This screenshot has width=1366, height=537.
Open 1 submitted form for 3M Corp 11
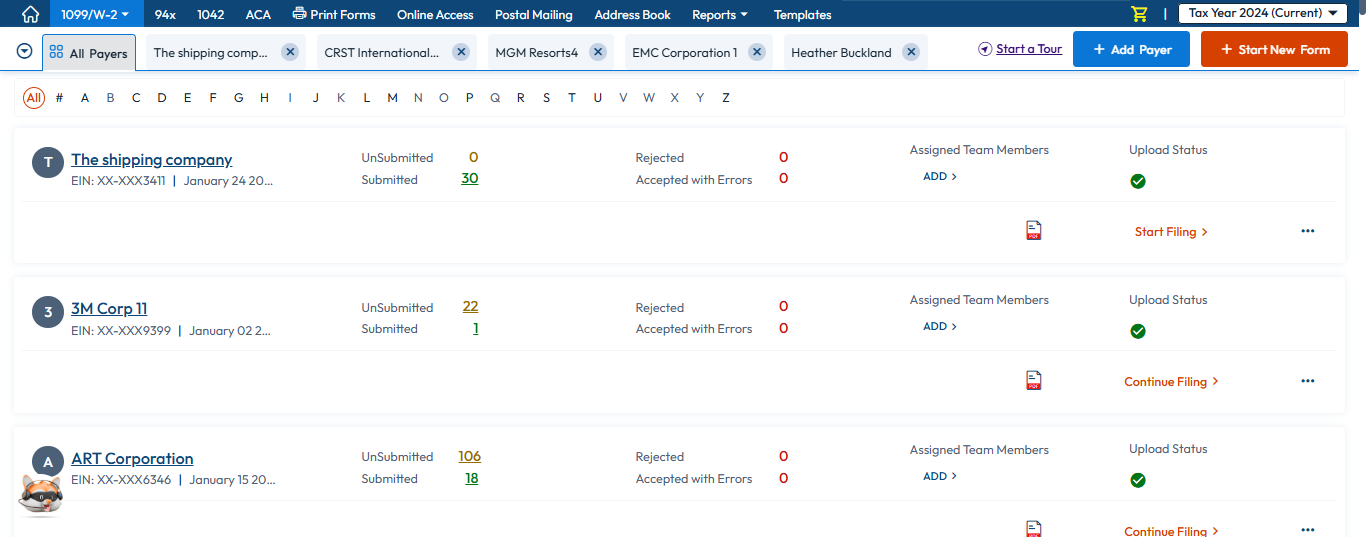point(476,328)
